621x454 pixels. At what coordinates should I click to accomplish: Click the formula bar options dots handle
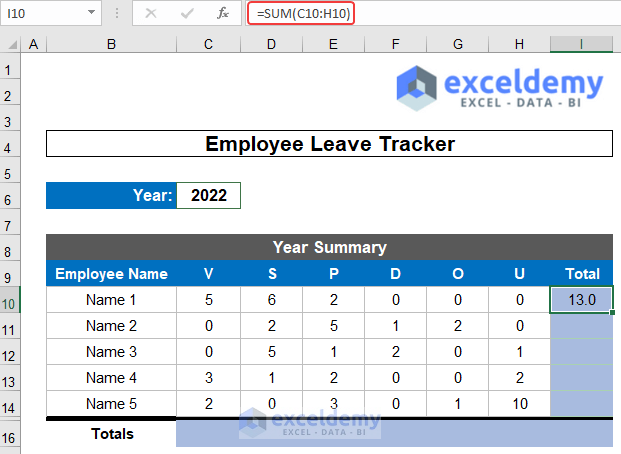pyautogui.click(x=117, y=13)
